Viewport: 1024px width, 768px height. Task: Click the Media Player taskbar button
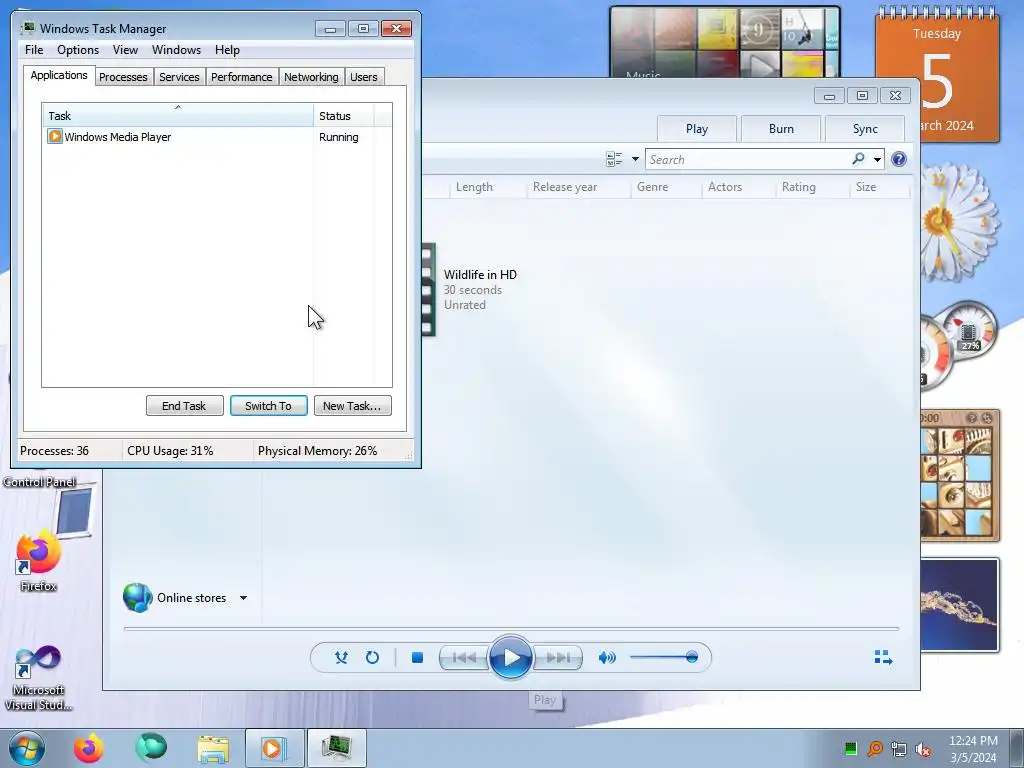[x=274, y=748]
